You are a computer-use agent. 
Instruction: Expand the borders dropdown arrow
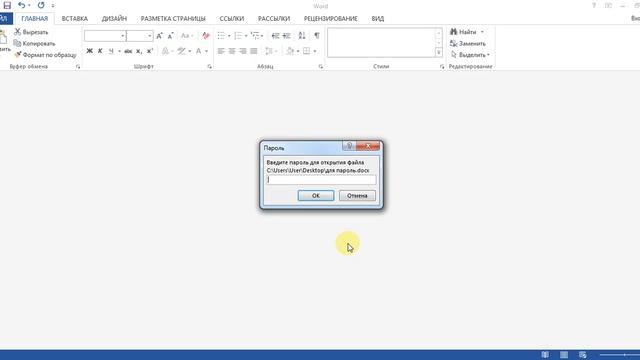[315, 51]
